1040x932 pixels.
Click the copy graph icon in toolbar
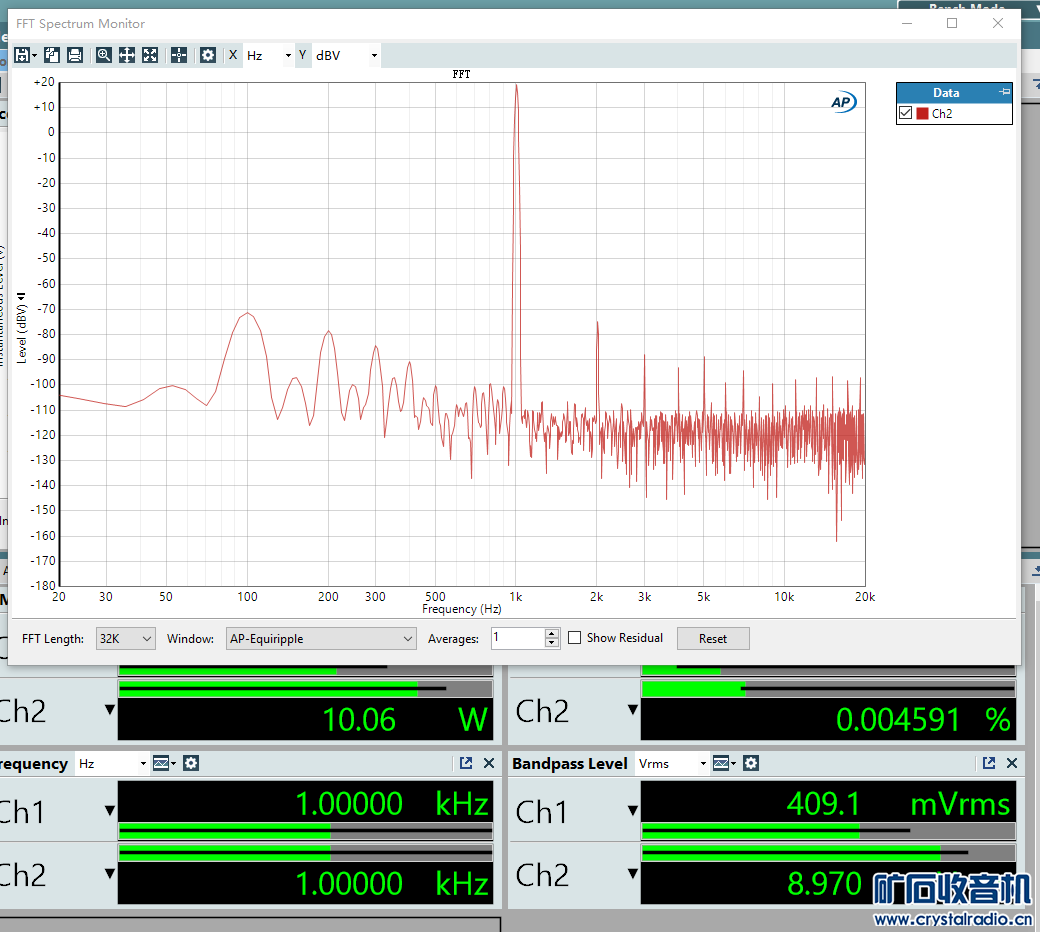pos(52,55)
